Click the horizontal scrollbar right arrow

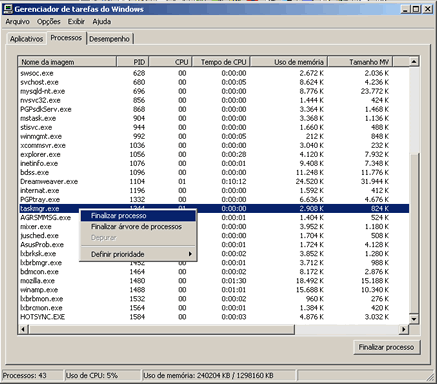[x=404, y=329]
